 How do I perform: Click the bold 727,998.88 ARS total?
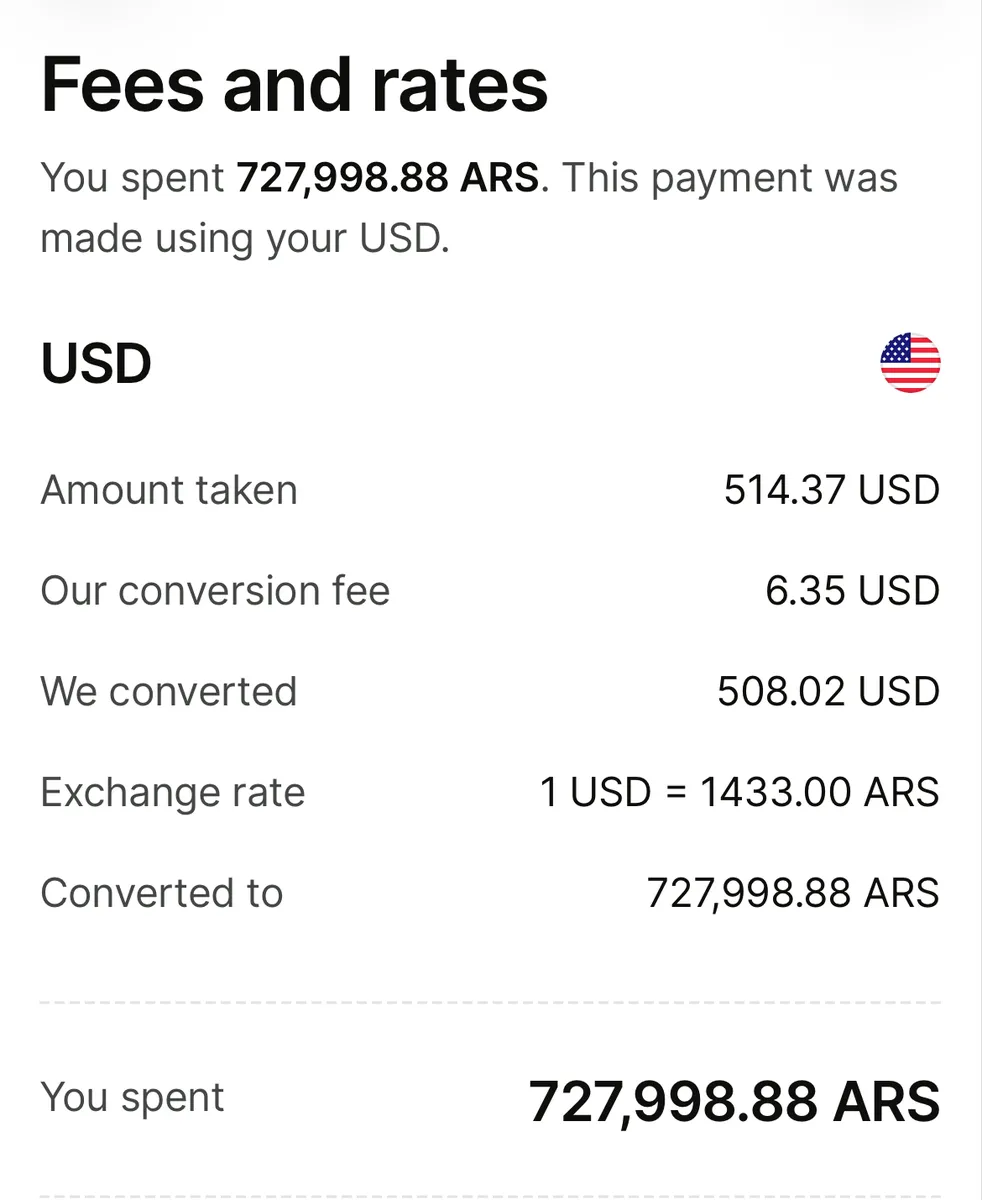[x=733, y=1101]
